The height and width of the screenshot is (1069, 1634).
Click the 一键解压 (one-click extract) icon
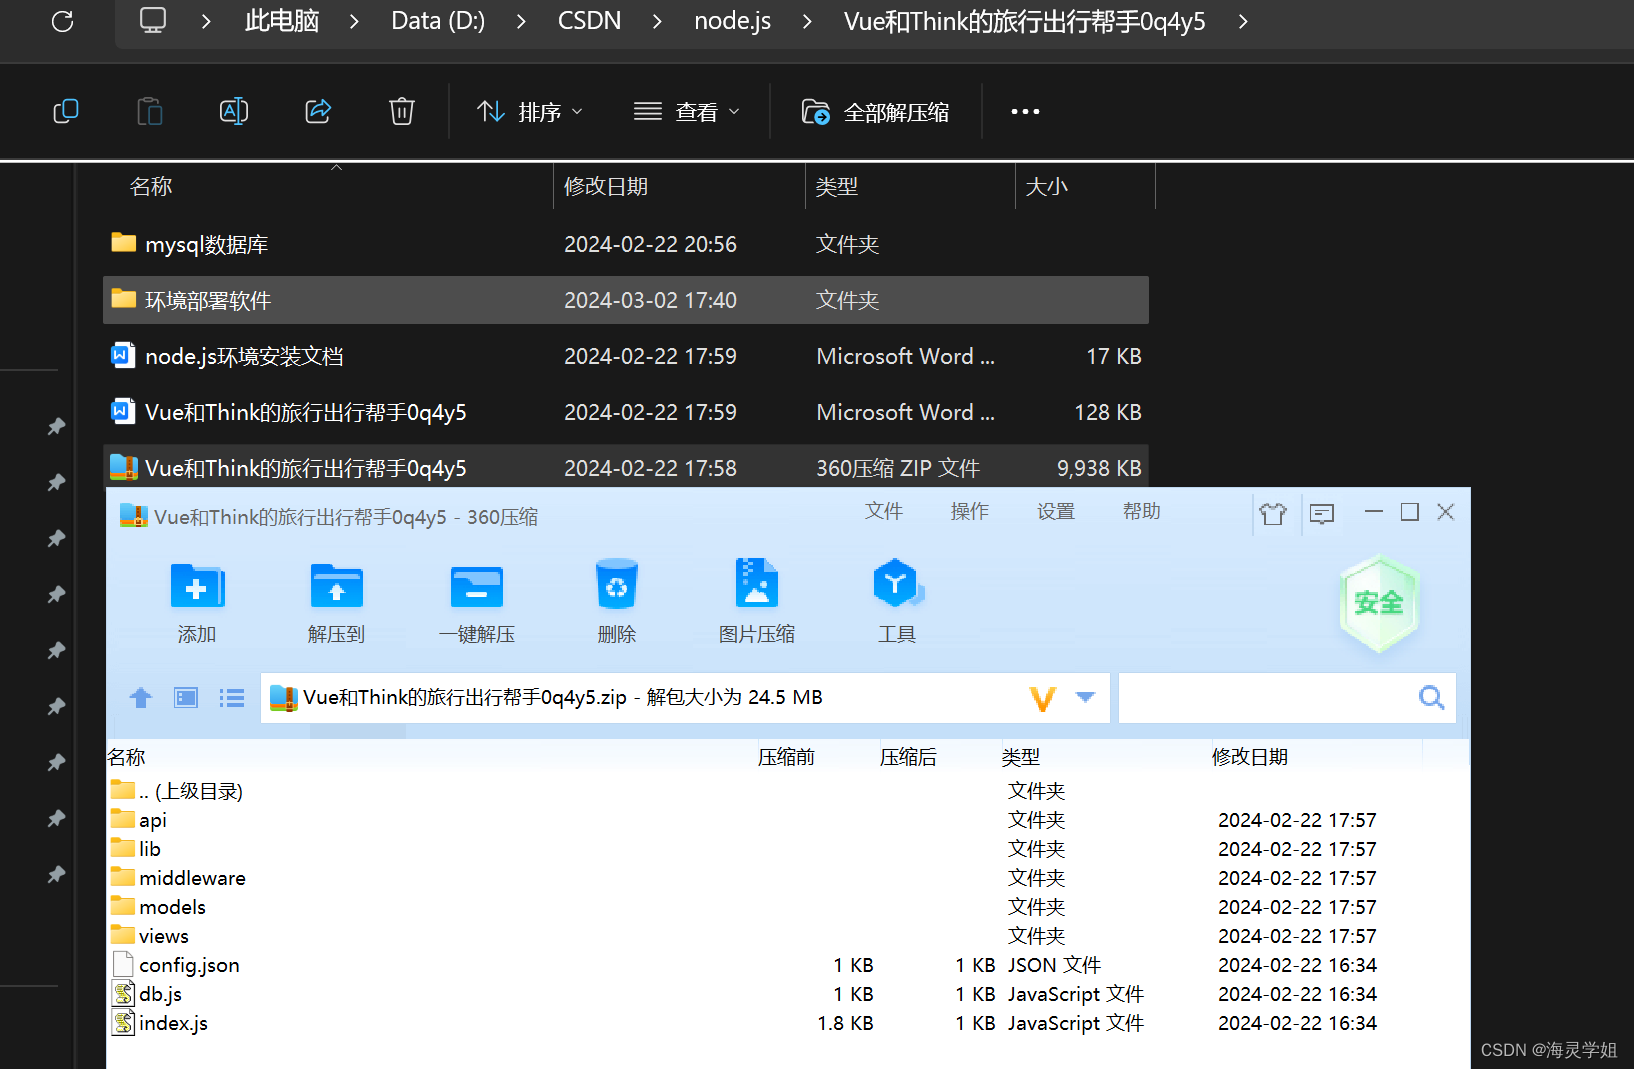(x=477, y=598)
